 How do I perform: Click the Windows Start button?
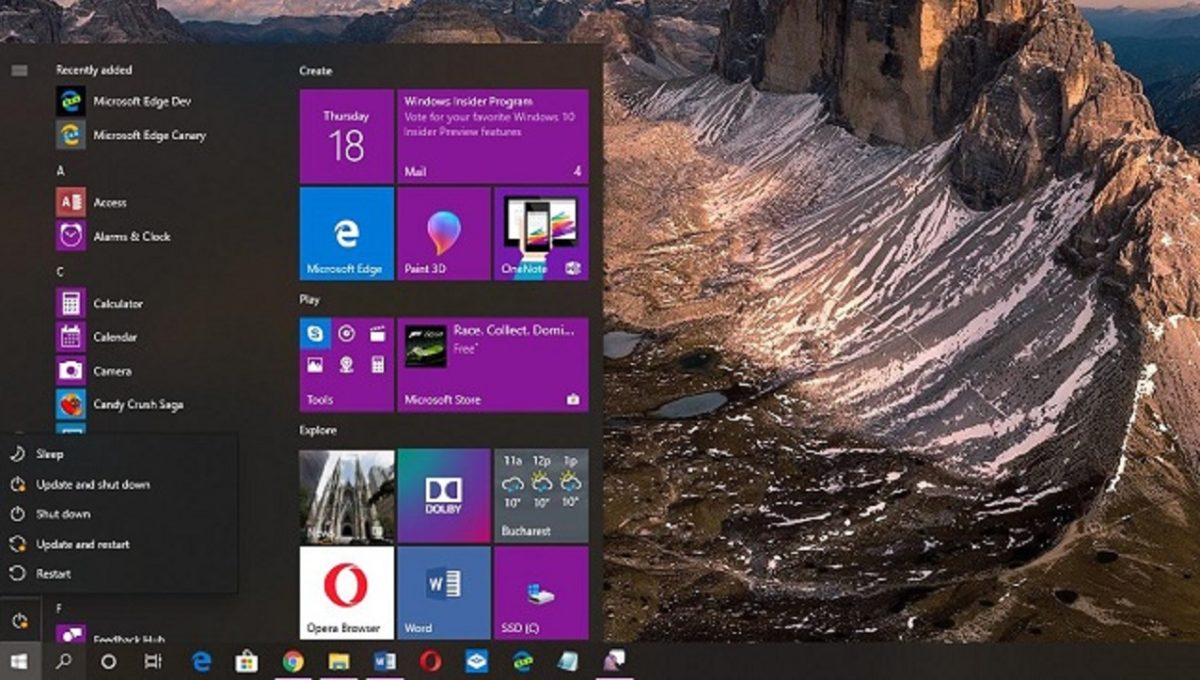19,661
